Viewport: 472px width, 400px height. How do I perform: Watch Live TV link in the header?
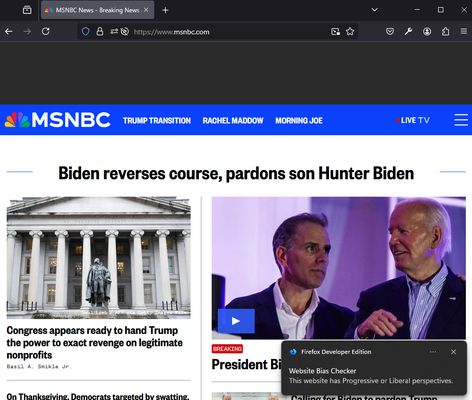pyautogui.click(x=413, y=120)
